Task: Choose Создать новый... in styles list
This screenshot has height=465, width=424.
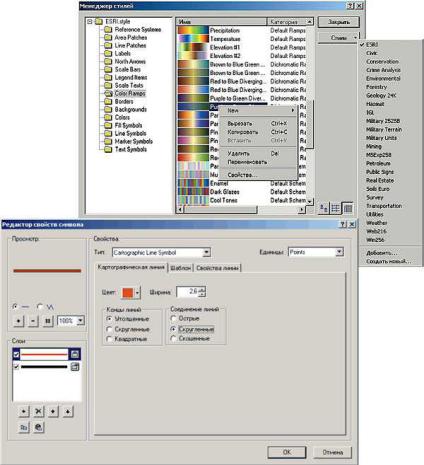Action: [x=388, y=261]
